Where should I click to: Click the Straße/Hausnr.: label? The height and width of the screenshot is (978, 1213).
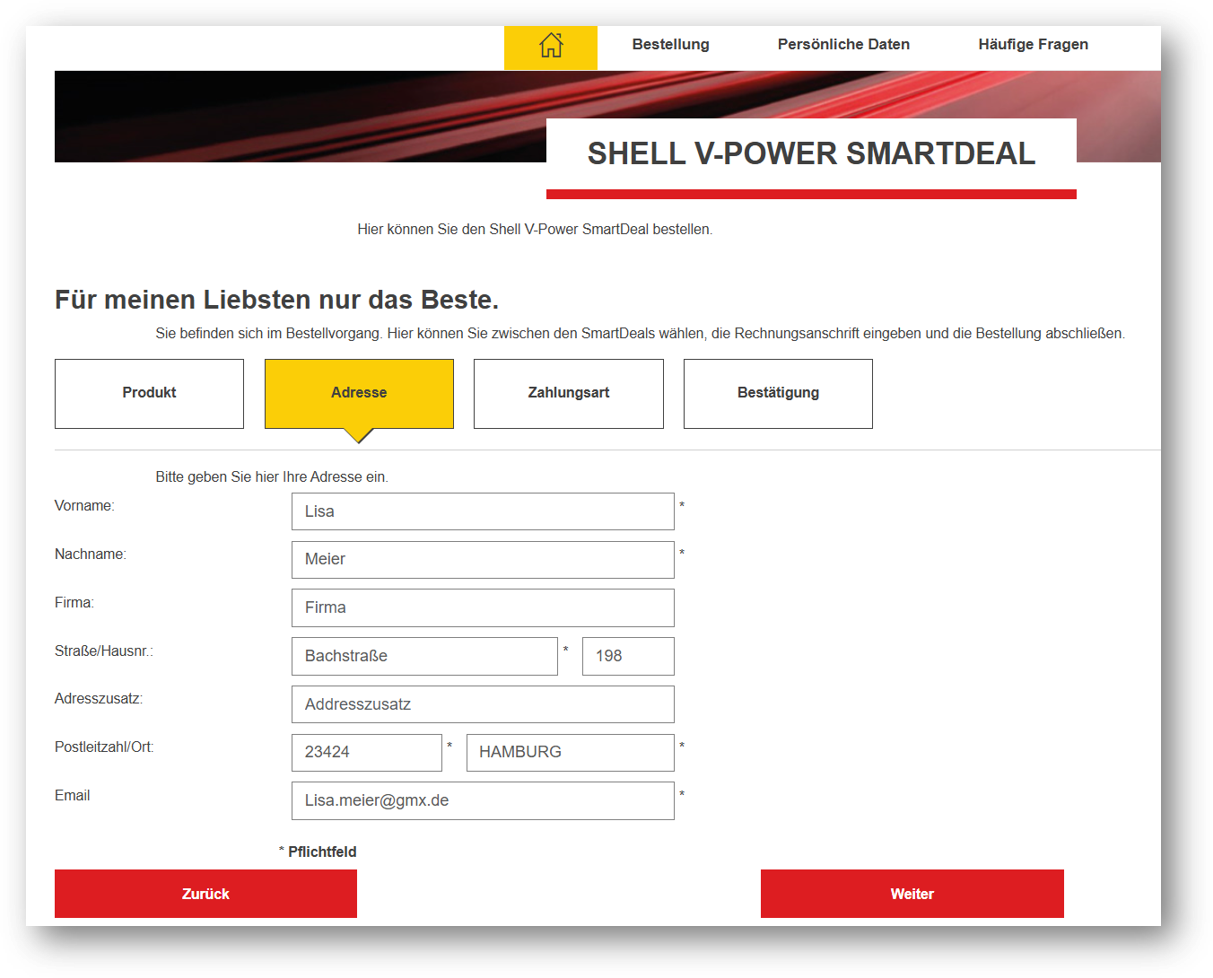click(x=104, y=651)
